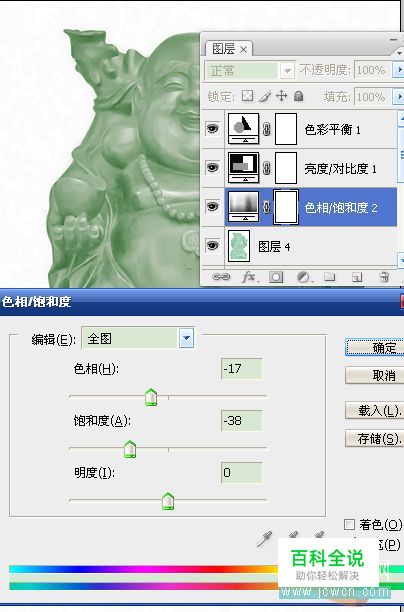
Task: Select the 色彩平衡 1 layer name
Action: click(332, 129)
